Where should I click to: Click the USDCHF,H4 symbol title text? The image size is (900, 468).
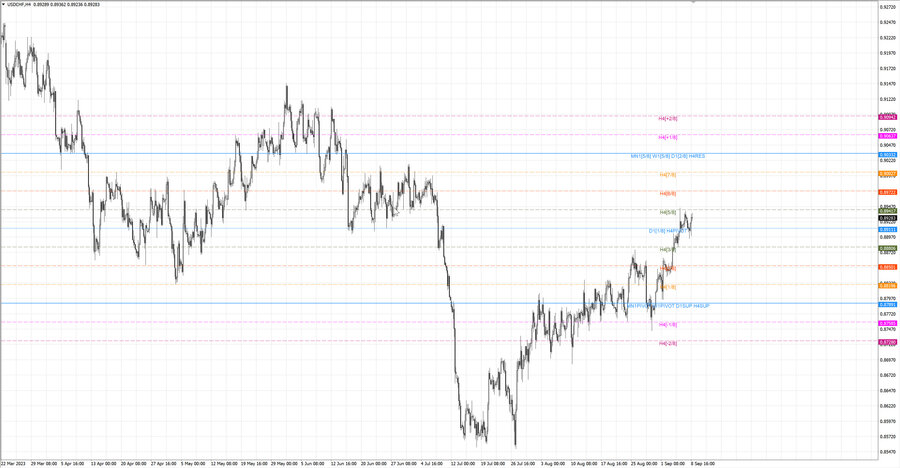20,5
